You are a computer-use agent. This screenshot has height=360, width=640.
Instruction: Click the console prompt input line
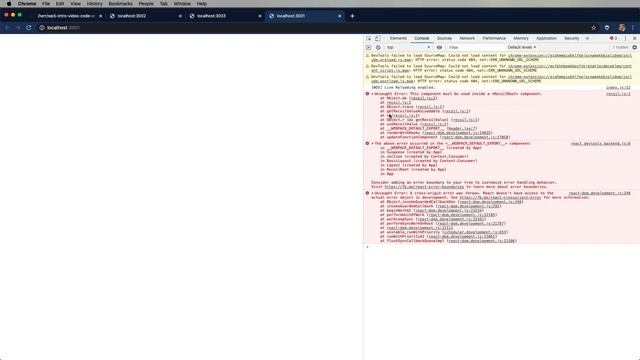tap(502, 247)
